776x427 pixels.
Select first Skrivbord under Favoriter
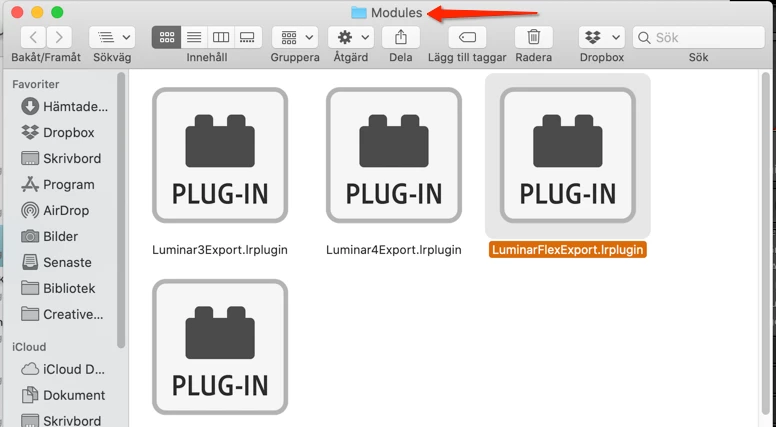click(x=61, y=158)
